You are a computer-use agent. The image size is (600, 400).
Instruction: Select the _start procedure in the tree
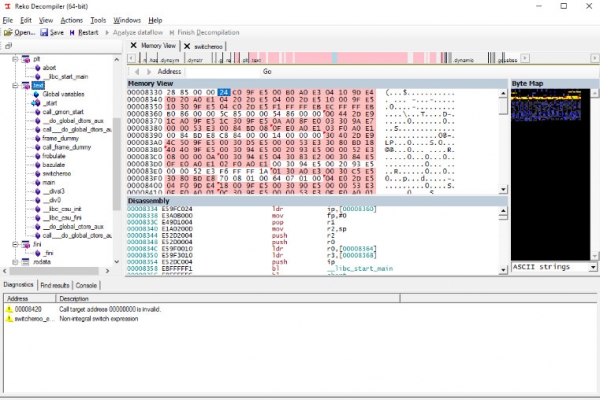[50, 103]
